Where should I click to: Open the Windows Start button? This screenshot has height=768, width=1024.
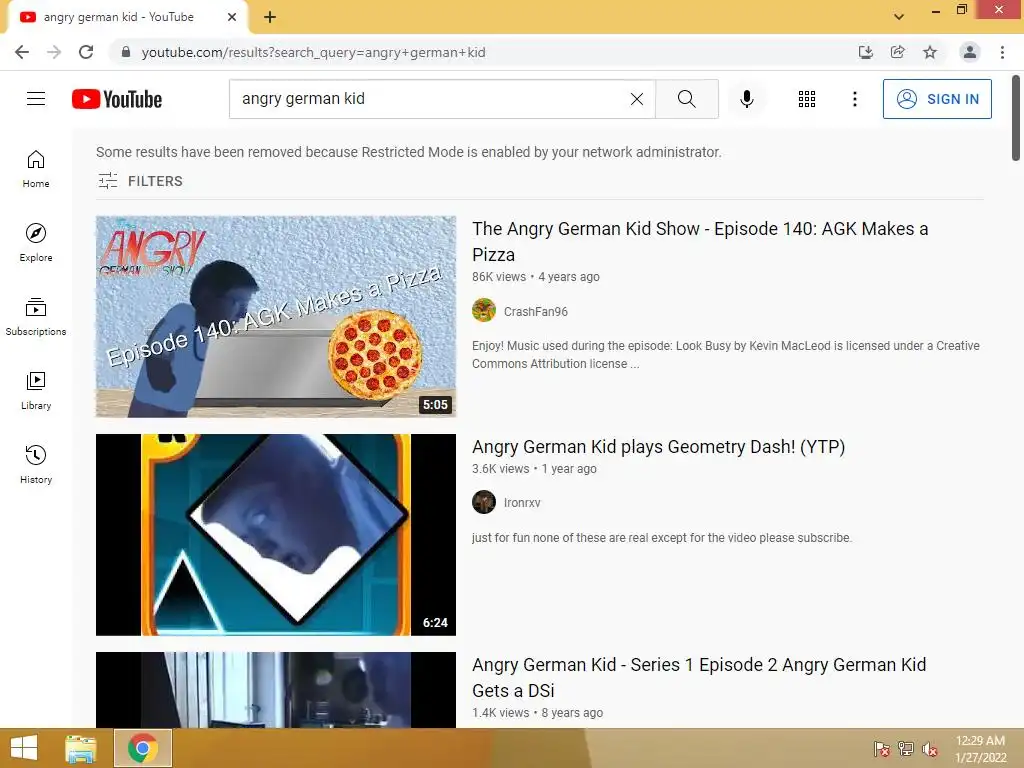coord(24,748)
